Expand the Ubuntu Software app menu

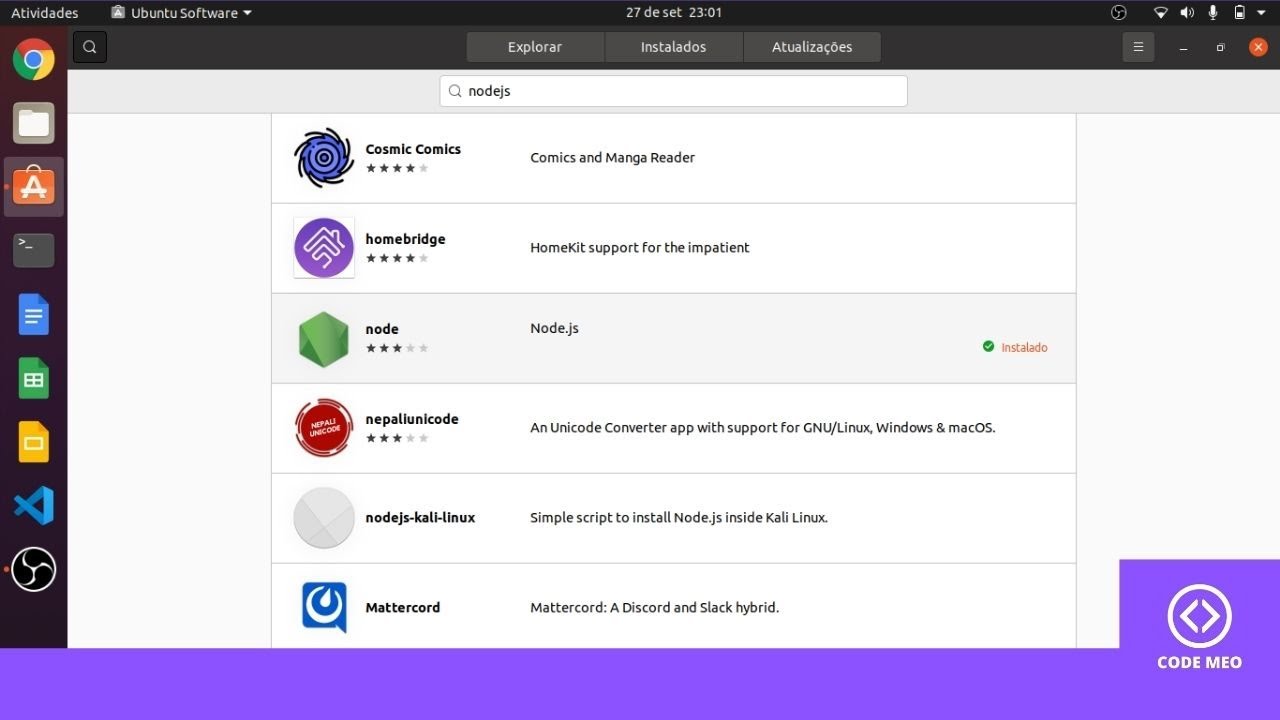(x=181, y=13)
